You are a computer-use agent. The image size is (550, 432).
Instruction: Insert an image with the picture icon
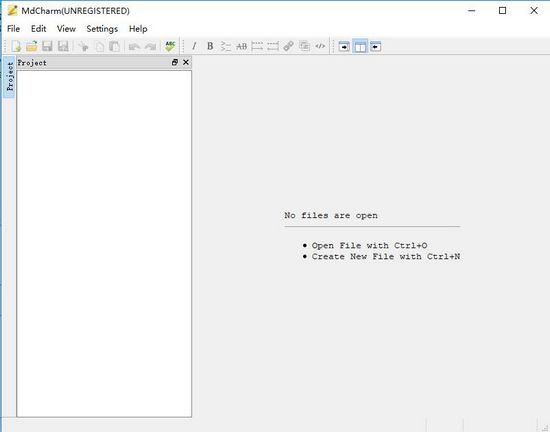pos(304,46)
